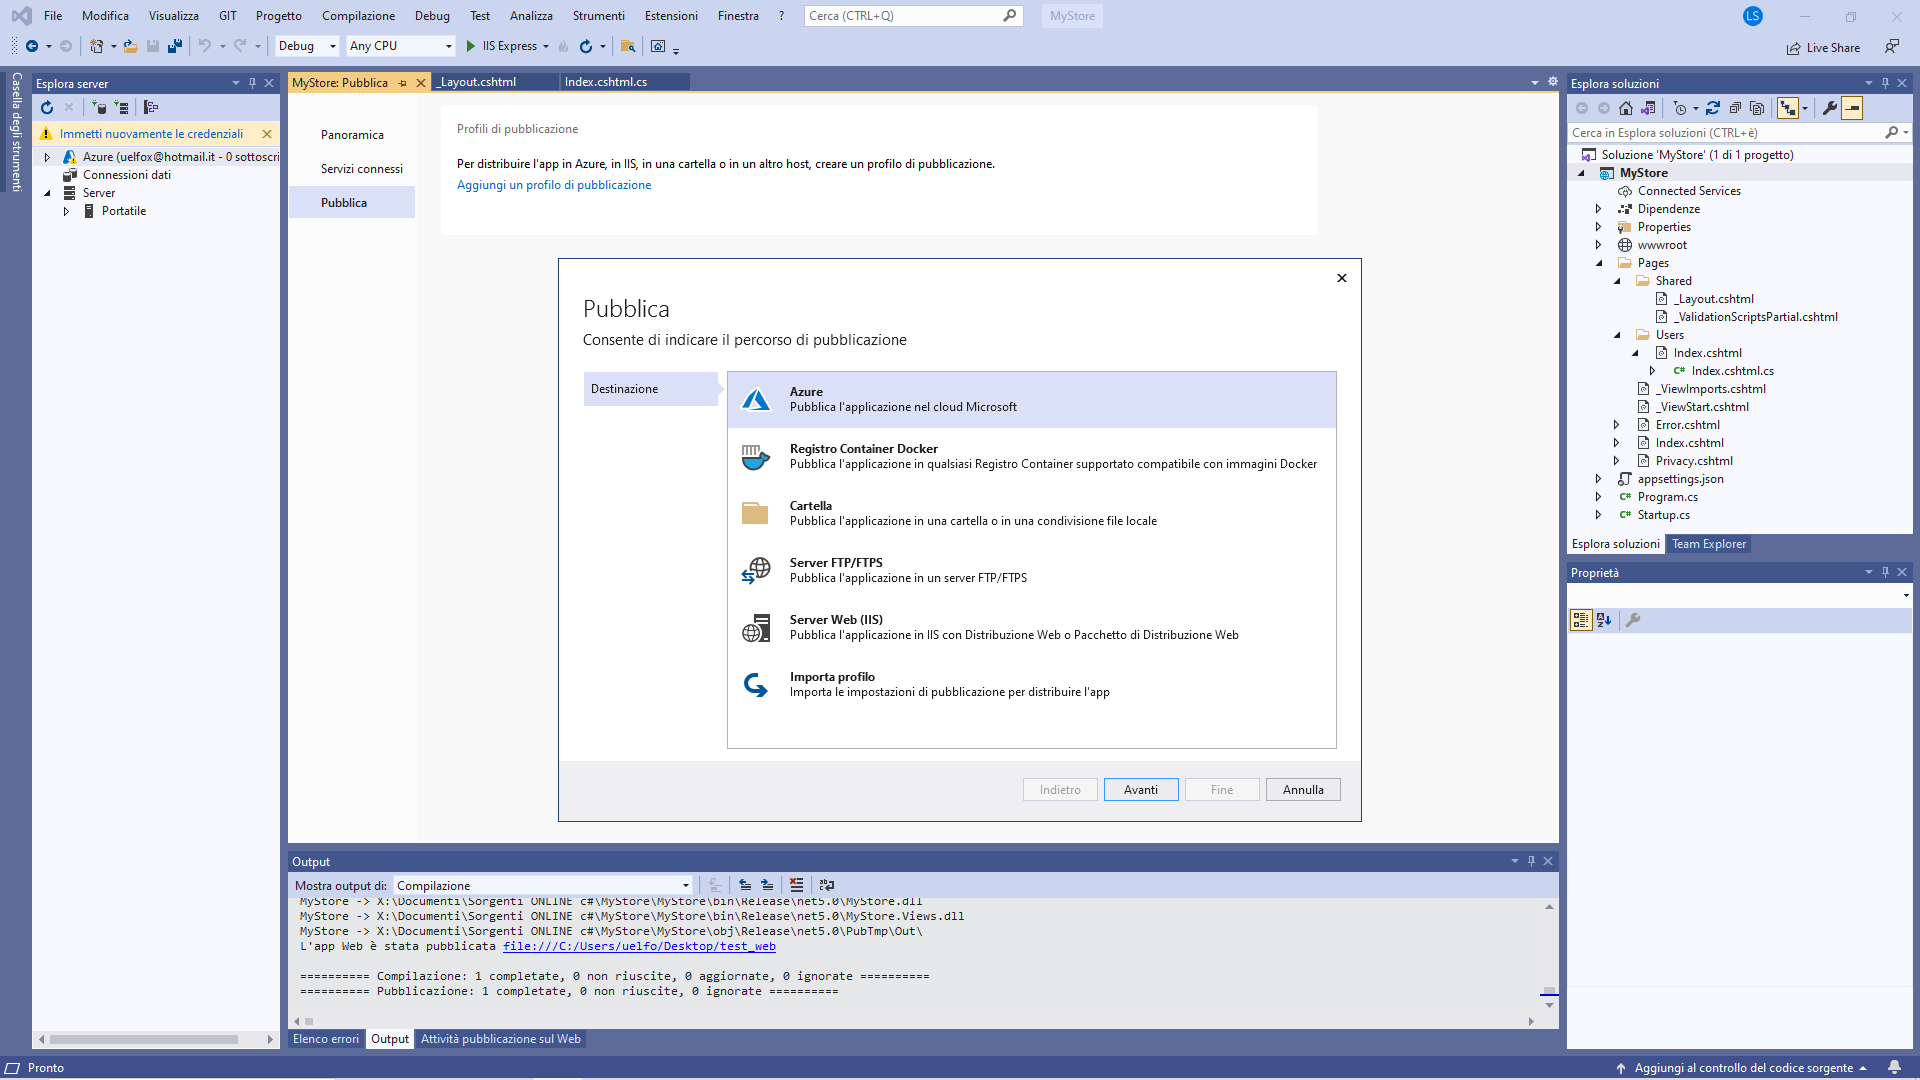The height and width of the screenshot is (1080, 1920).
Task: Toggle pin on Output panel
Action: [x=1531, y=861]
